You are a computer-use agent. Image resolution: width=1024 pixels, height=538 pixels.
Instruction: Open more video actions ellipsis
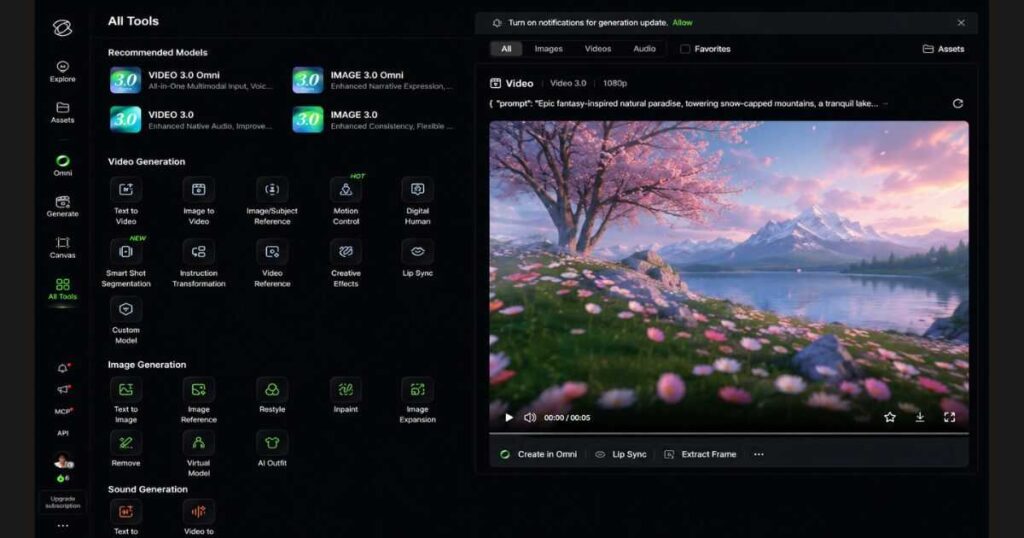point(758,454)
